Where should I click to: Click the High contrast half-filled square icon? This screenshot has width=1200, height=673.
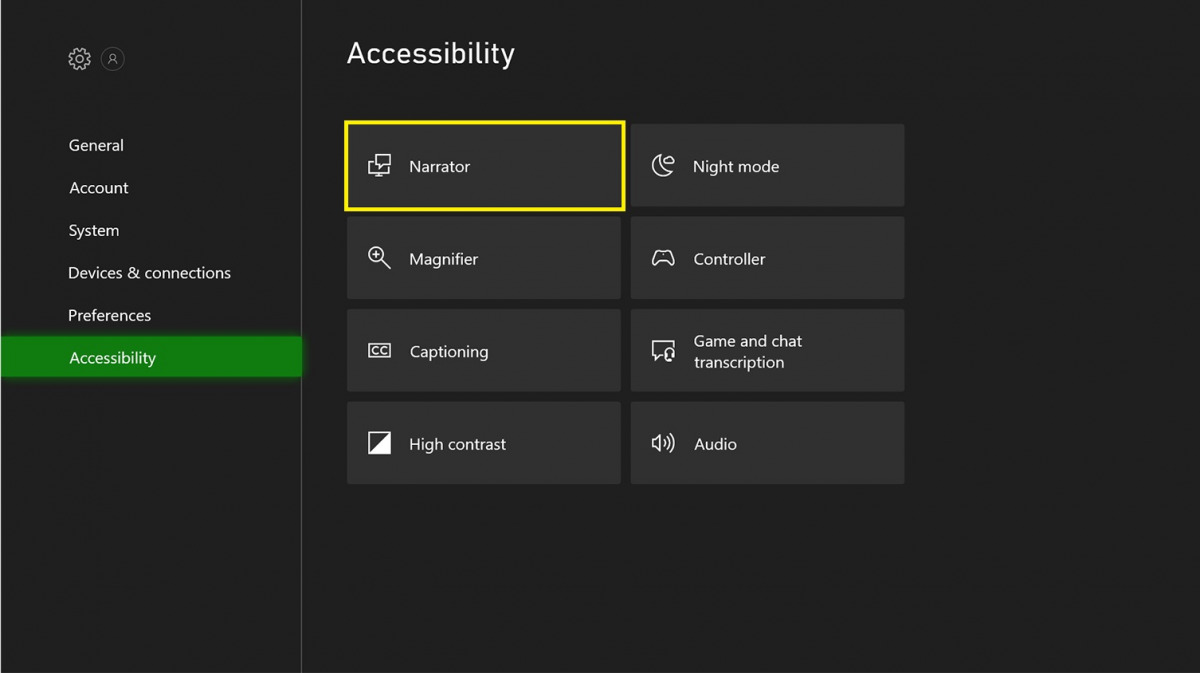pos(379,443)
